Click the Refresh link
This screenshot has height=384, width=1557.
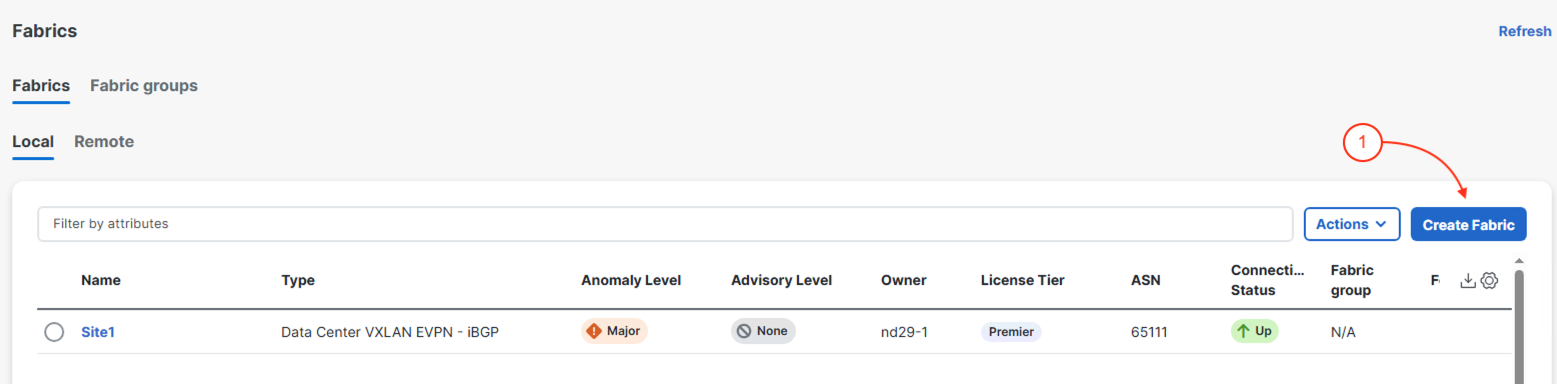tap(1525, 32)
